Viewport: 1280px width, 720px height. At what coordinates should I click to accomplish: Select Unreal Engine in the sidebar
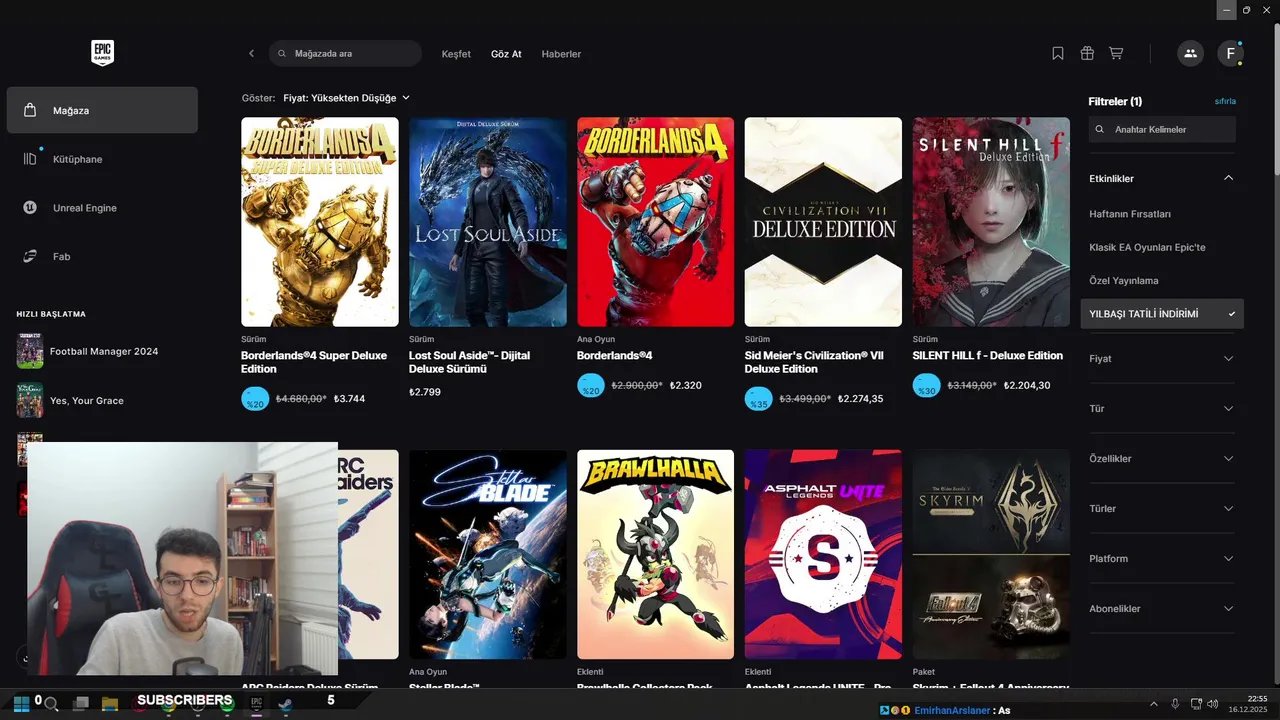(x=102, y=208)
